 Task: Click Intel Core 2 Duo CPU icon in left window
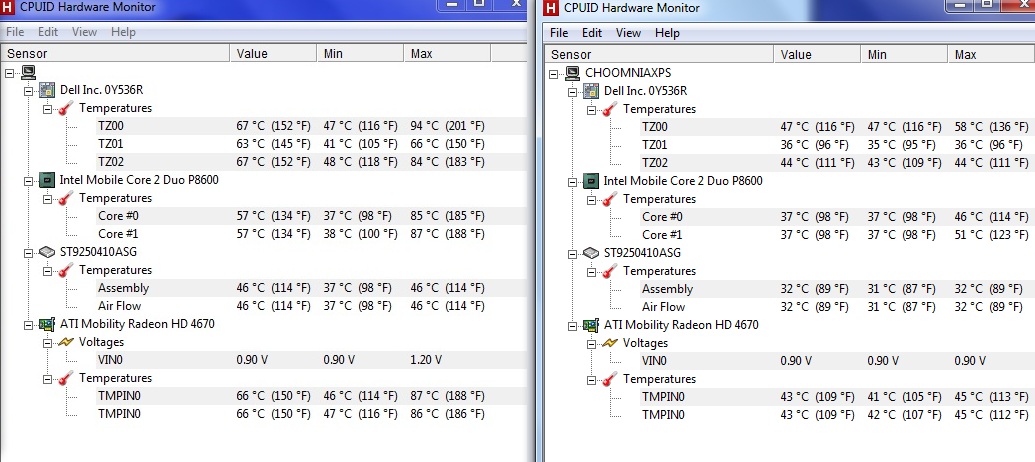pos(47,180)
